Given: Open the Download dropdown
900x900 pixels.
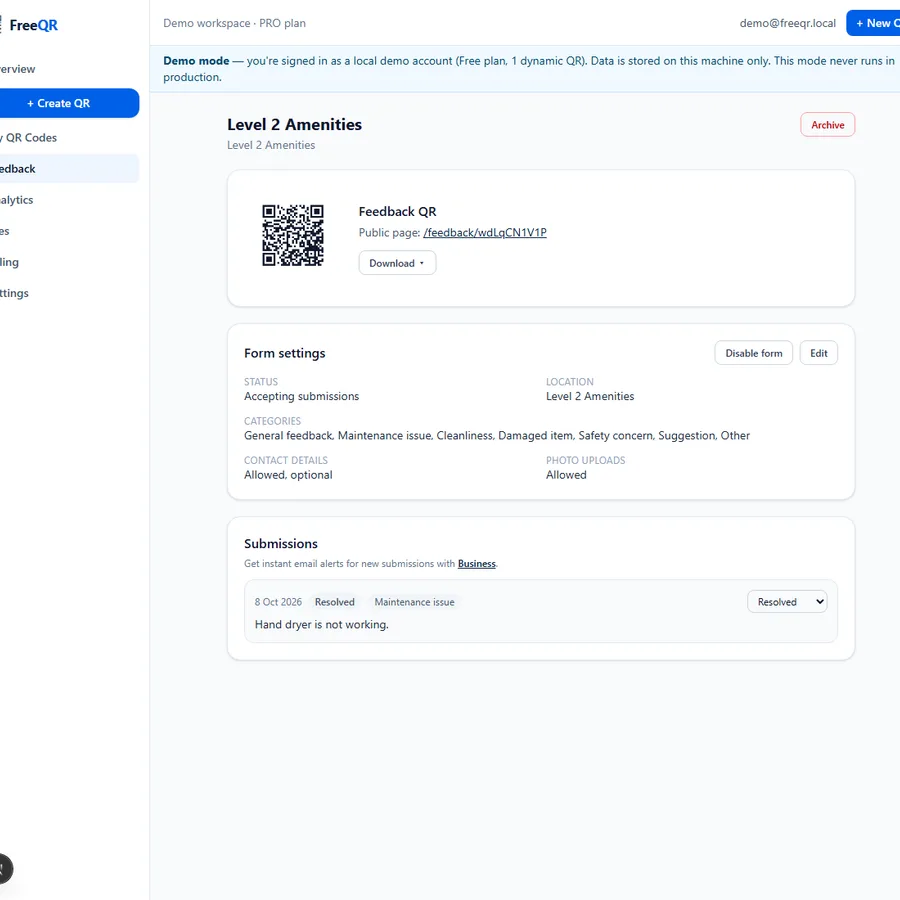Looking at the screenshot, I should pos(397,263).
